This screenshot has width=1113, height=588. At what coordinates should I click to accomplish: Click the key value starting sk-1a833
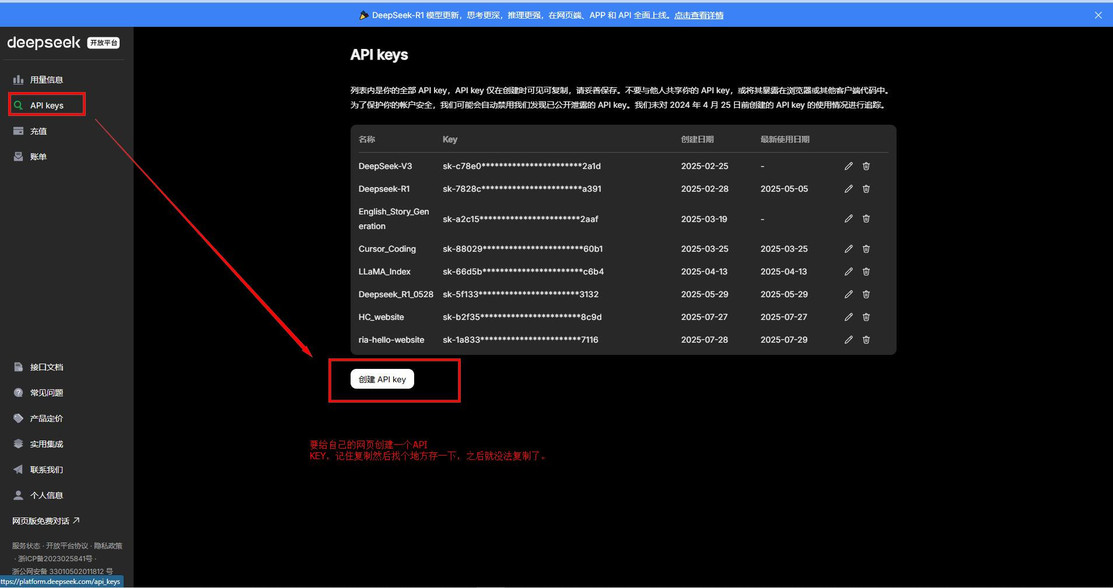pyautogui.click(x=520, y=339)
